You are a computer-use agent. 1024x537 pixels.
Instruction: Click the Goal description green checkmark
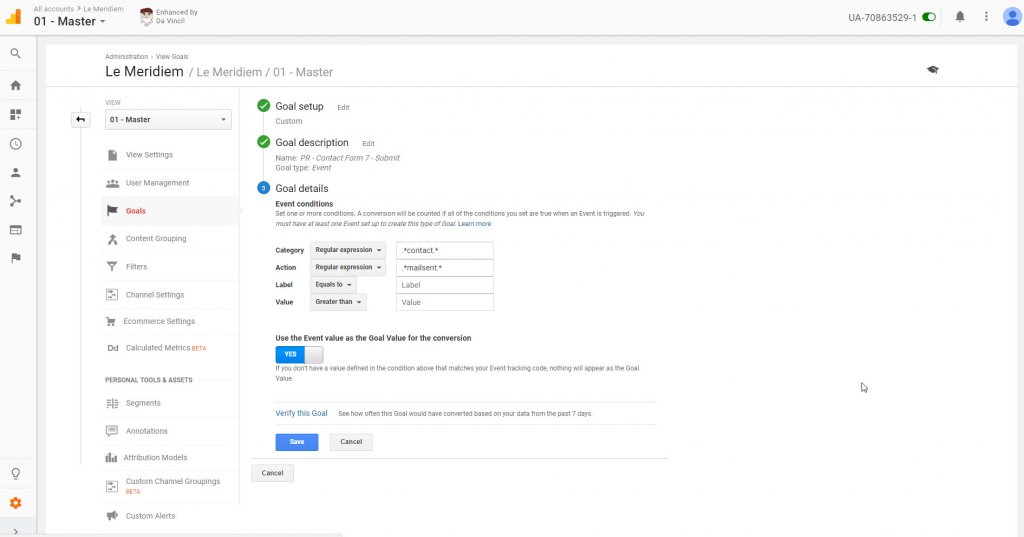pyautogui.click(x=263, y=142)
